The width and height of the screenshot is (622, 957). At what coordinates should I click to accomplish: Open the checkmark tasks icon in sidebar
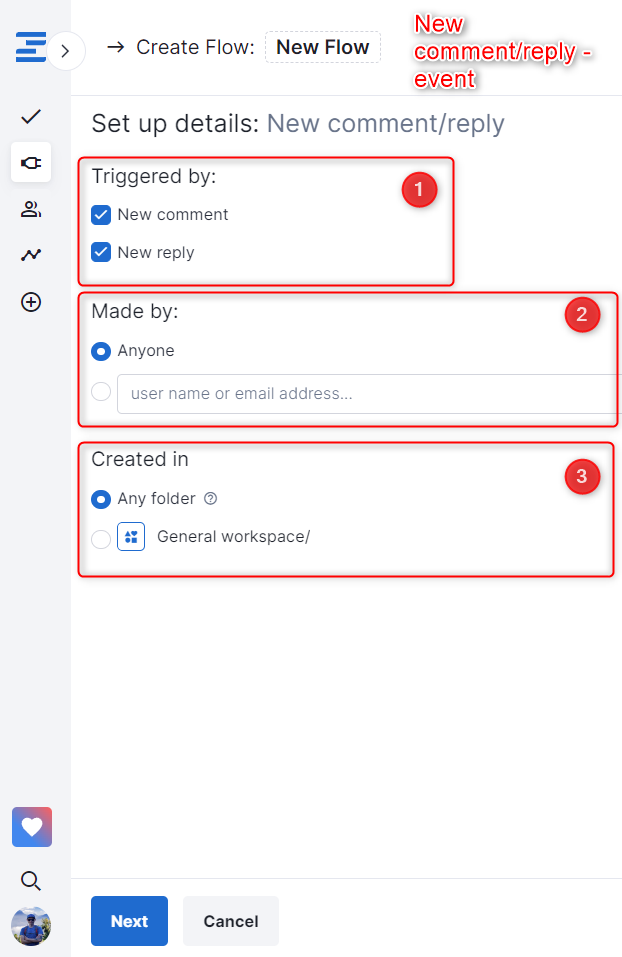pos(31,117)
